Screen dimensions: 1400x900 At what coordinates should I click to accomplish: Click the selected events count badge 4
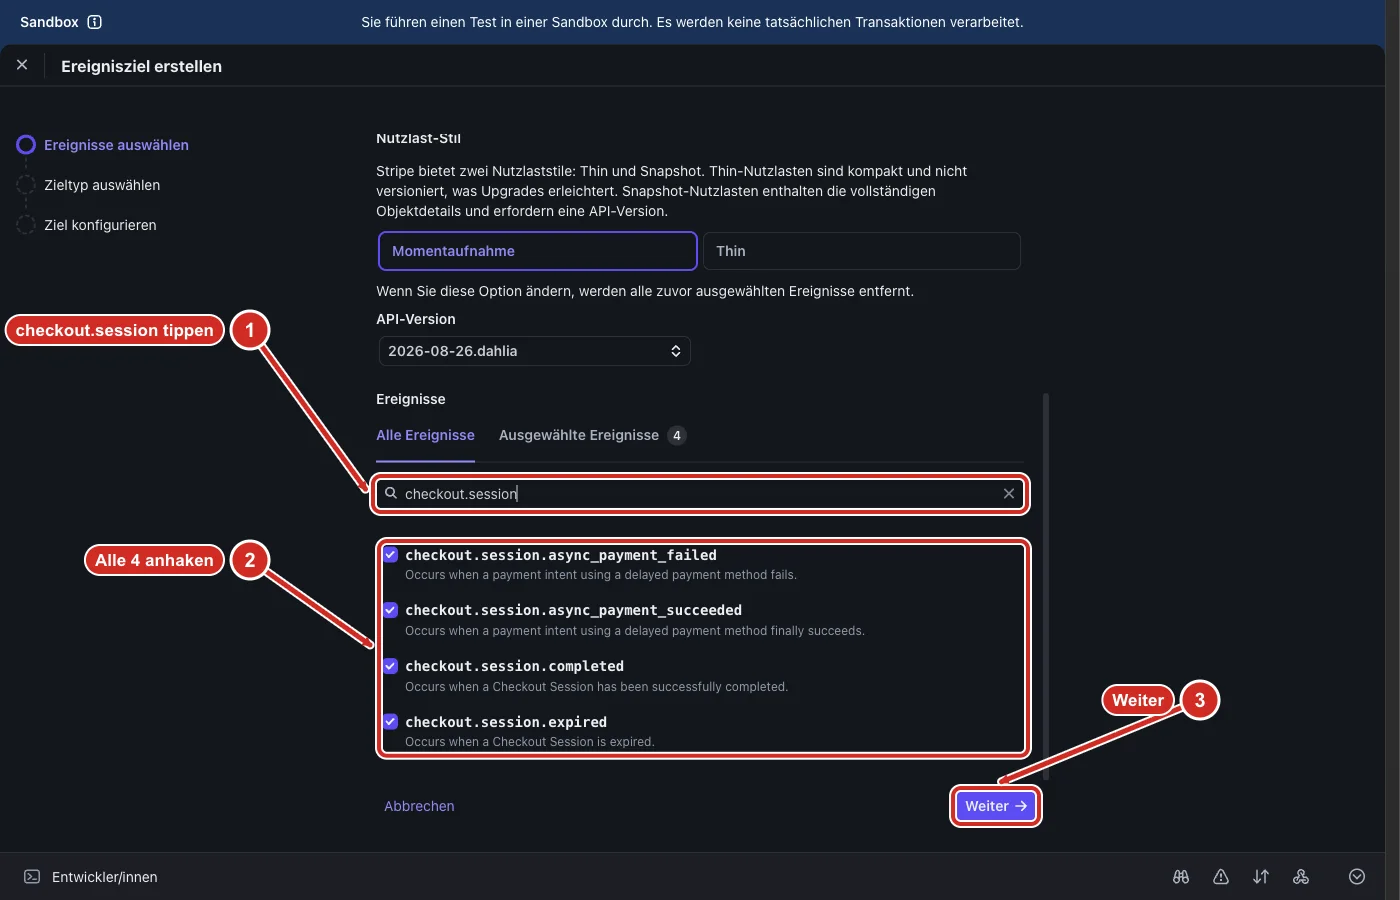677,435
